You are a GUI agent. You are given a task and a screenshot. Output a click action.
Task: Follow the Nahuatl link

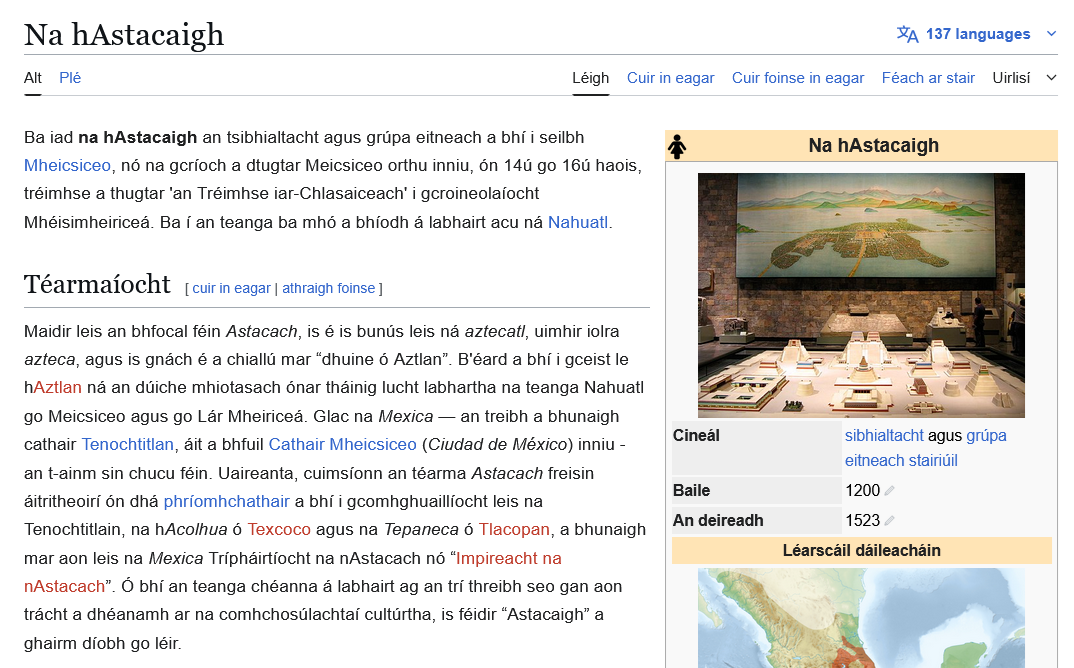577,222
